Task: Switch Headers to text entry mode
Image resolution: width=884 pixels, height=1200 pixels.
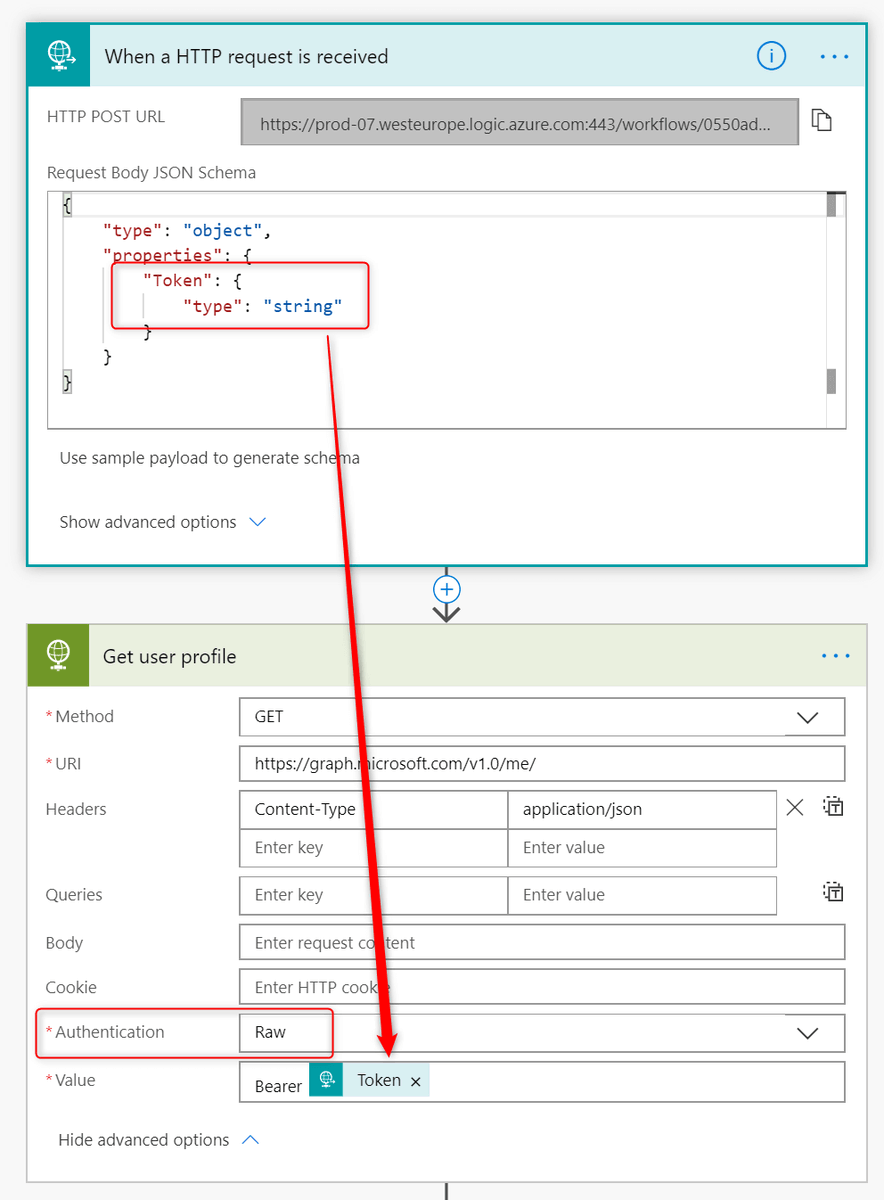Action: click(833, 806)
